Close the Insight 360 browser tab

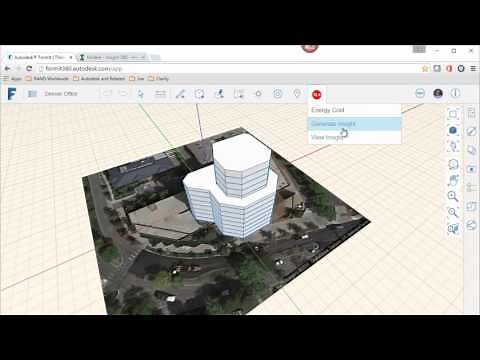[143, 57]
